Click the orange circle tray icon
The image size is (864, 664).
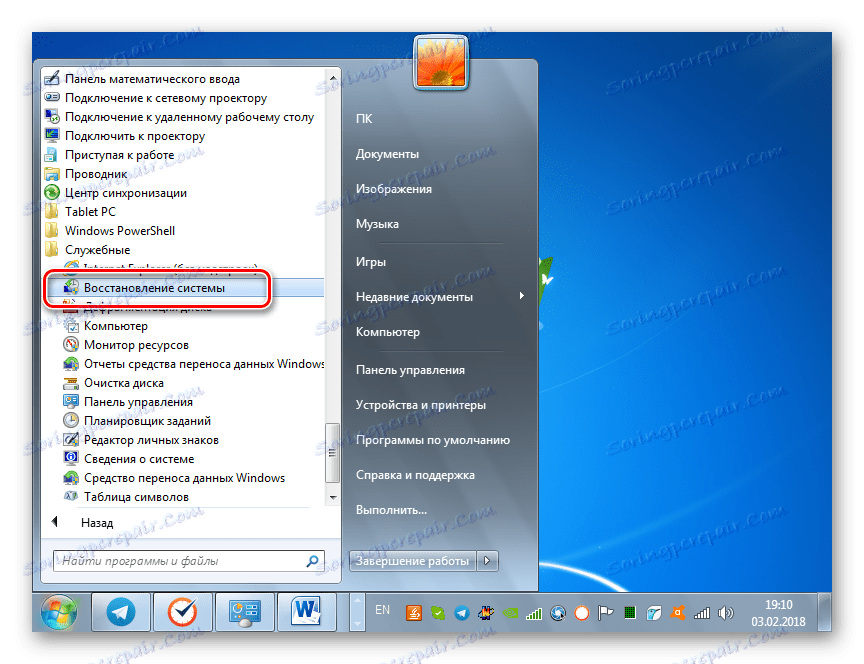click(581, 613)
